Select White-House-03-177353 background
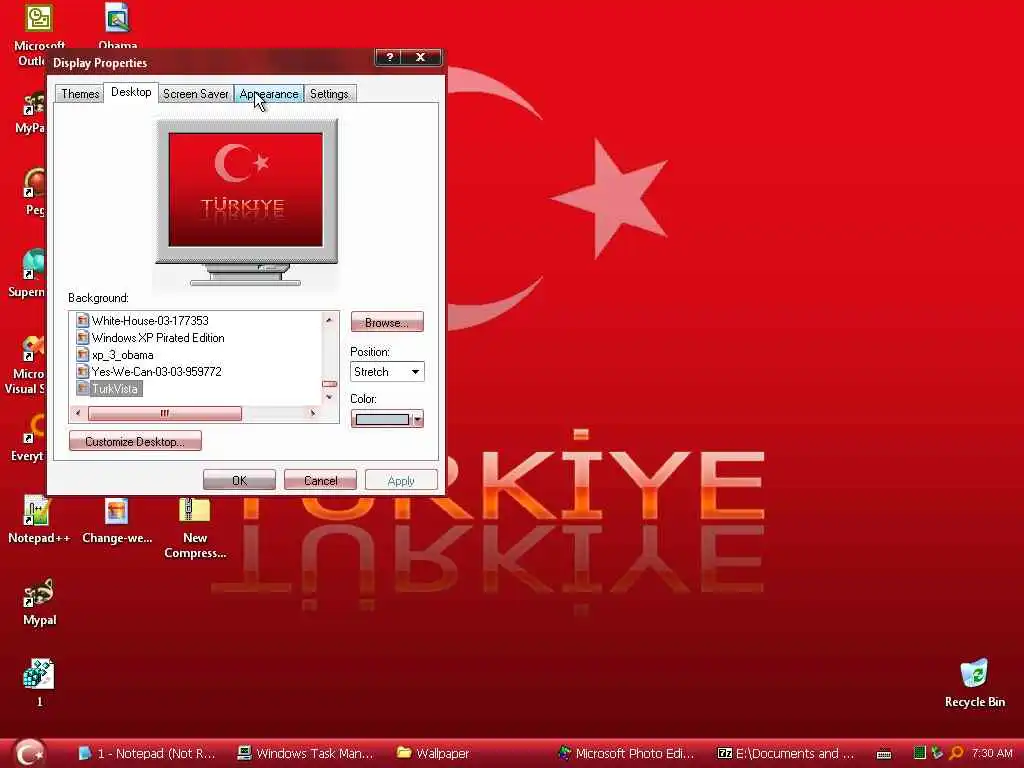The height and width of the screenshot is (768, 1024). coord(150,321)
